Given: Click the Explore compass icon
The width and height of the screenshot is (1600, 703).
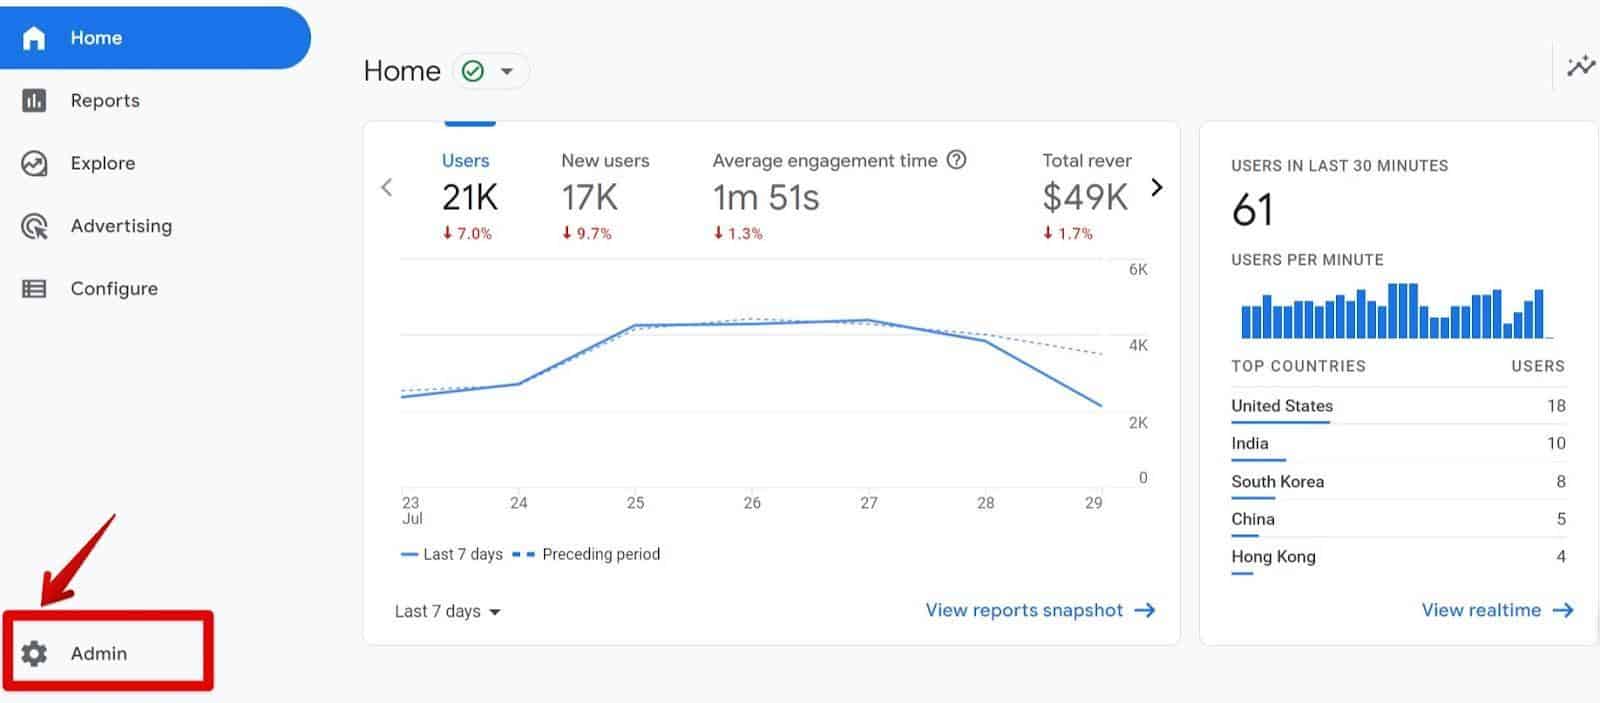Looking at the screenshot, I should coord(34,164).
